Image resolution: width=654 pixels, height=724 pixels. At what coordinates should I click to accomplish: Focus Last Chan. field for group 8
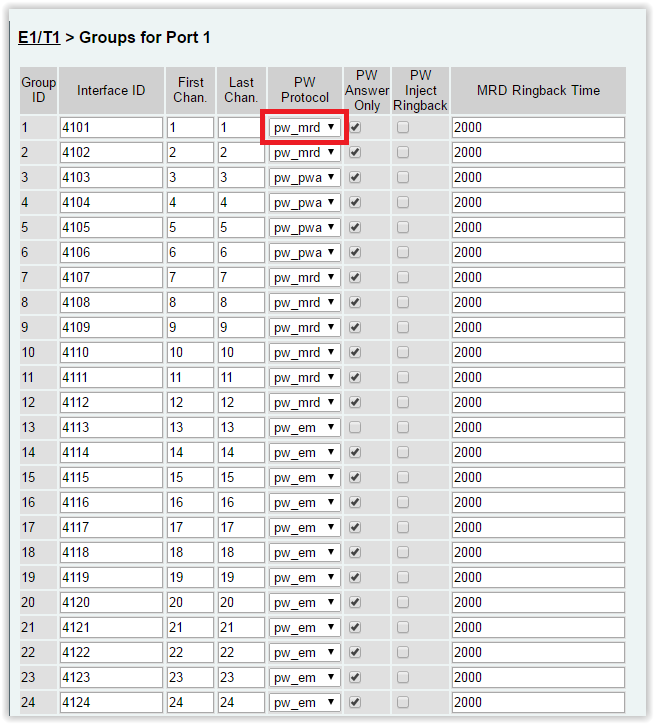[x=241, y=302]
